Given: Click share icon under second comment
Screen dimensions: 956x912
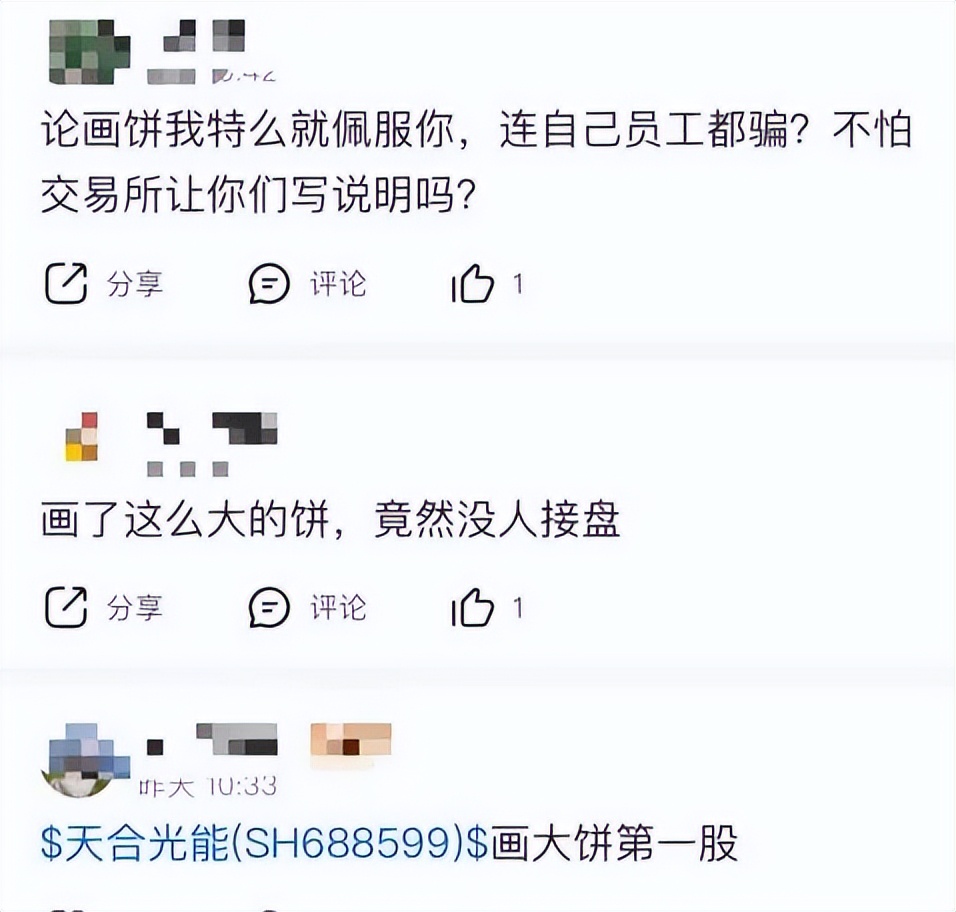Looking at the screenshot, I should click(66, 607).
